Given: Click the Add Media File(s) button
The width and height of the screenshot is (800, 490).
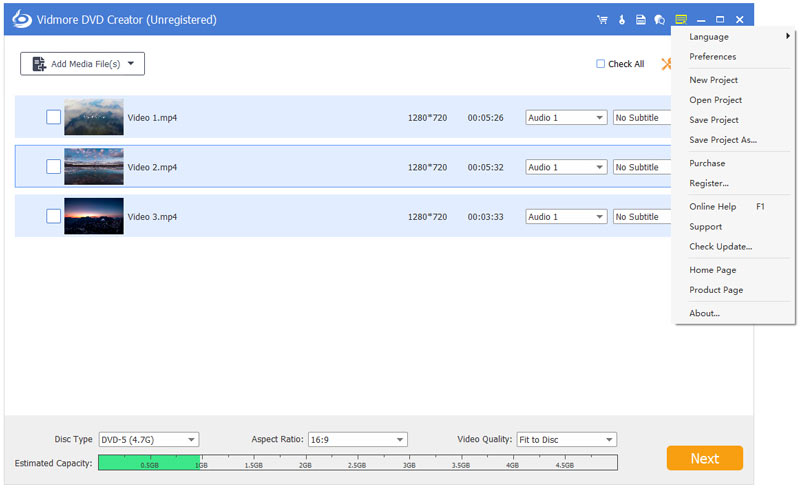Looking at the screenshot, I should 83,64.
